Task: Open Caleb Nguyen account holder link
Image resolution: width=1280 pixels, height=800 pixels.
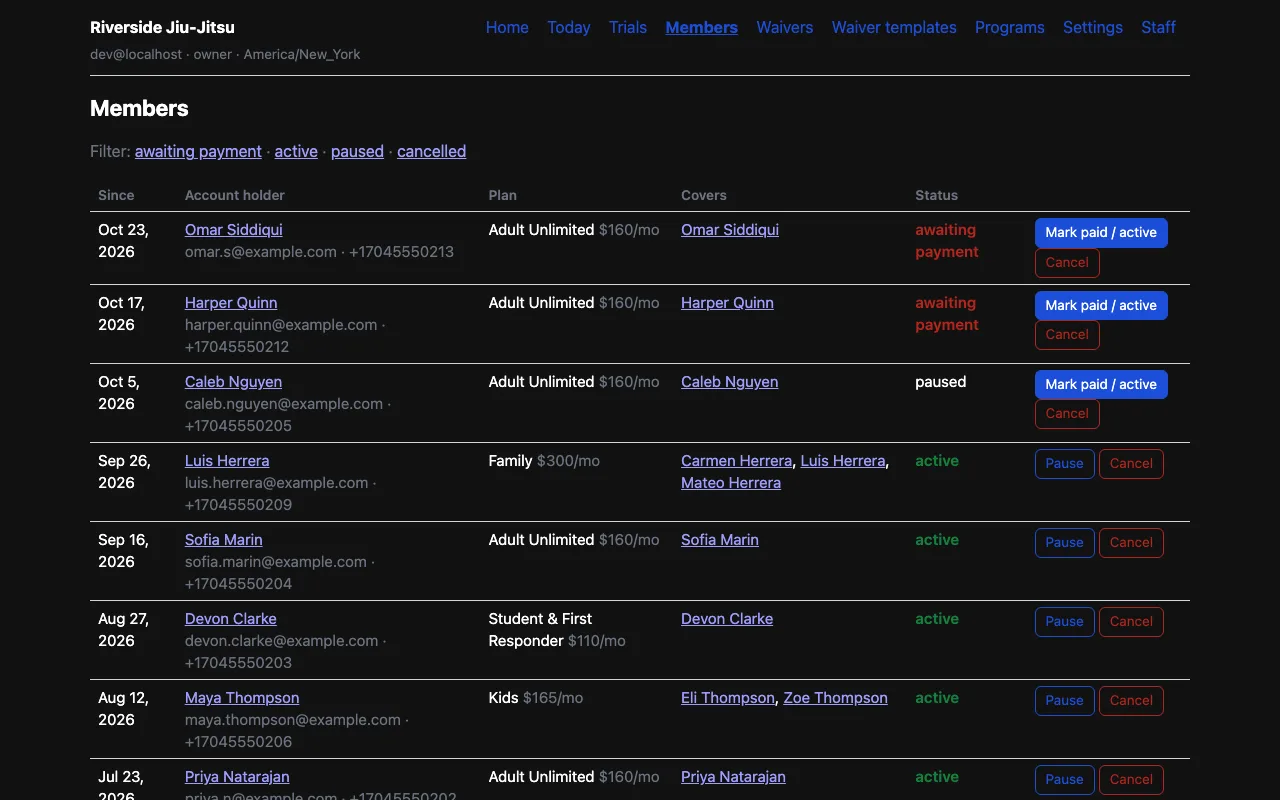Action: [233, 382]
